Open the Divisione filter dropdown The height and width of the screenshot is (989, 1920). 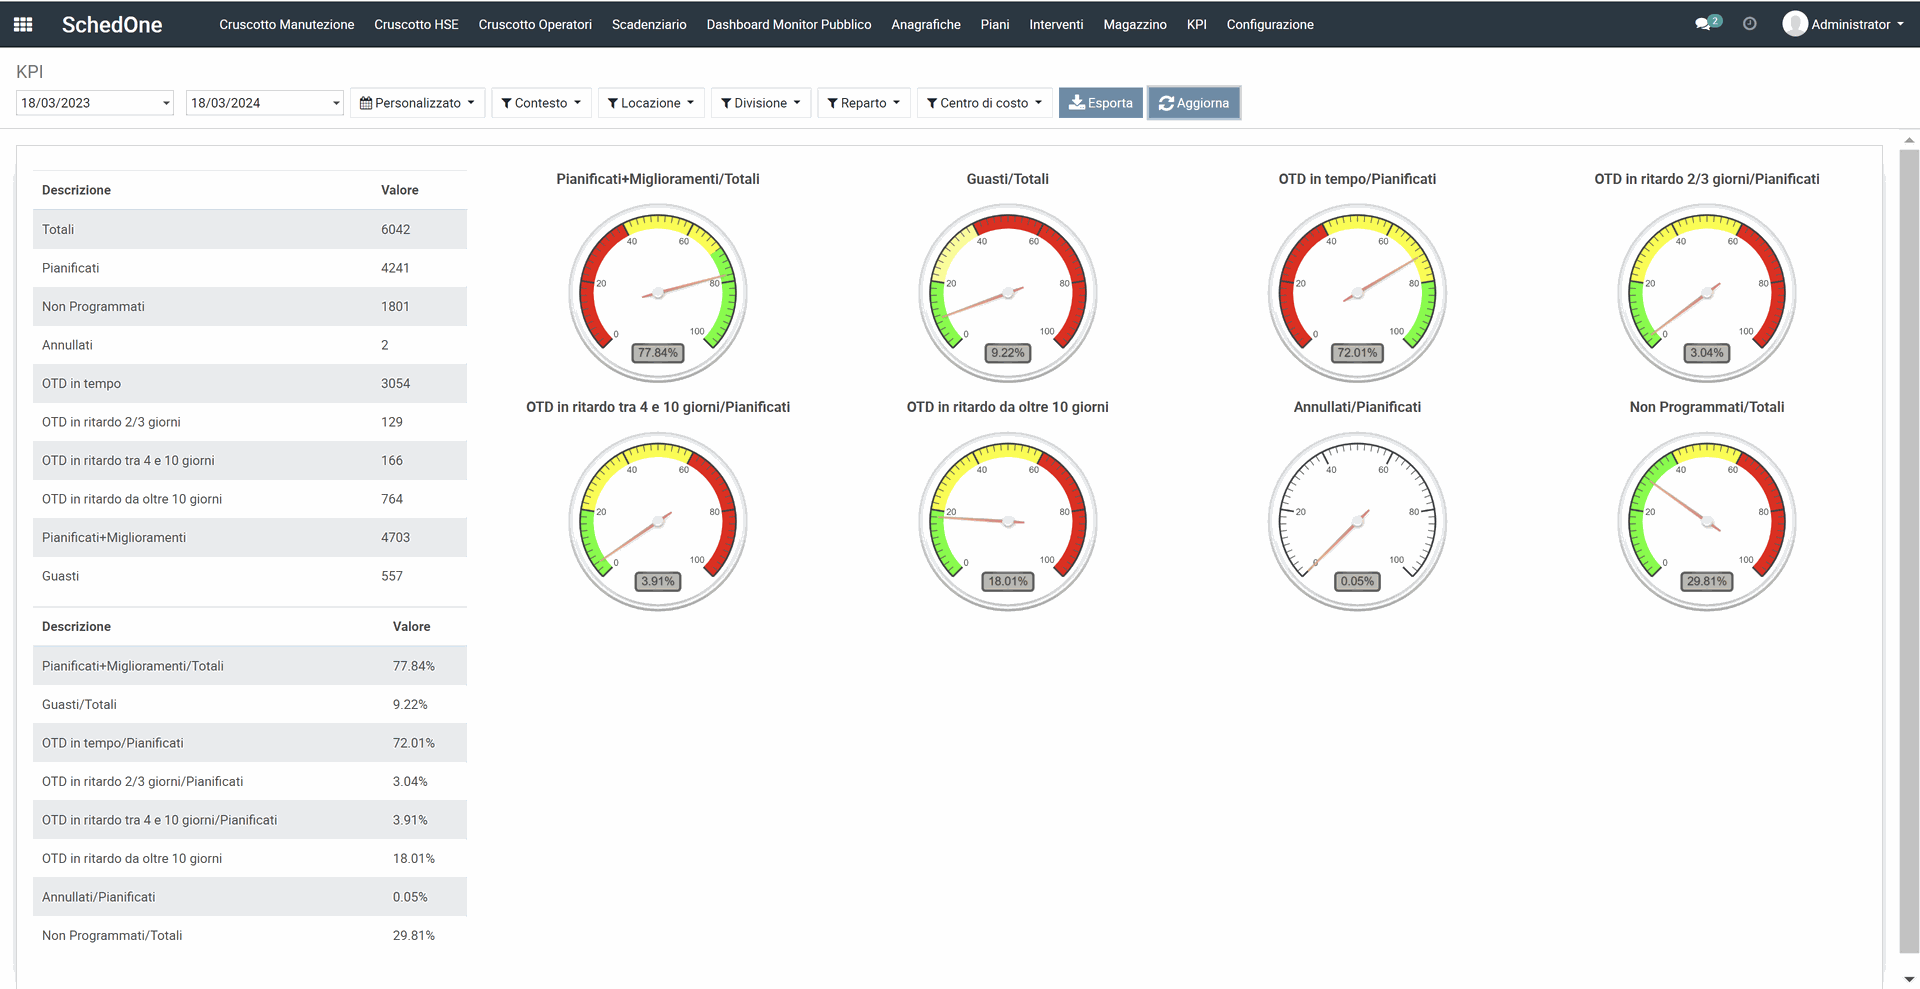coord(761,103)
